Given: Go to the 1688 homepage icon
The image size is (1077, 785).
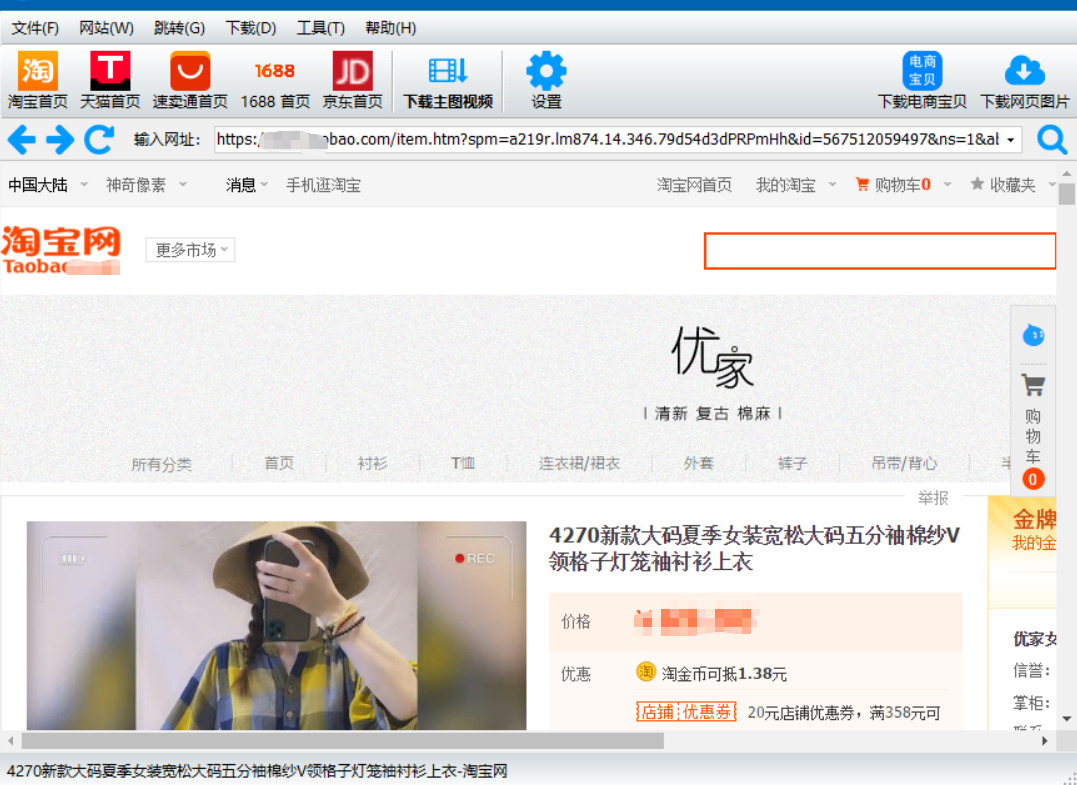Looking at the screenshot, I should (x=274, y=72).
